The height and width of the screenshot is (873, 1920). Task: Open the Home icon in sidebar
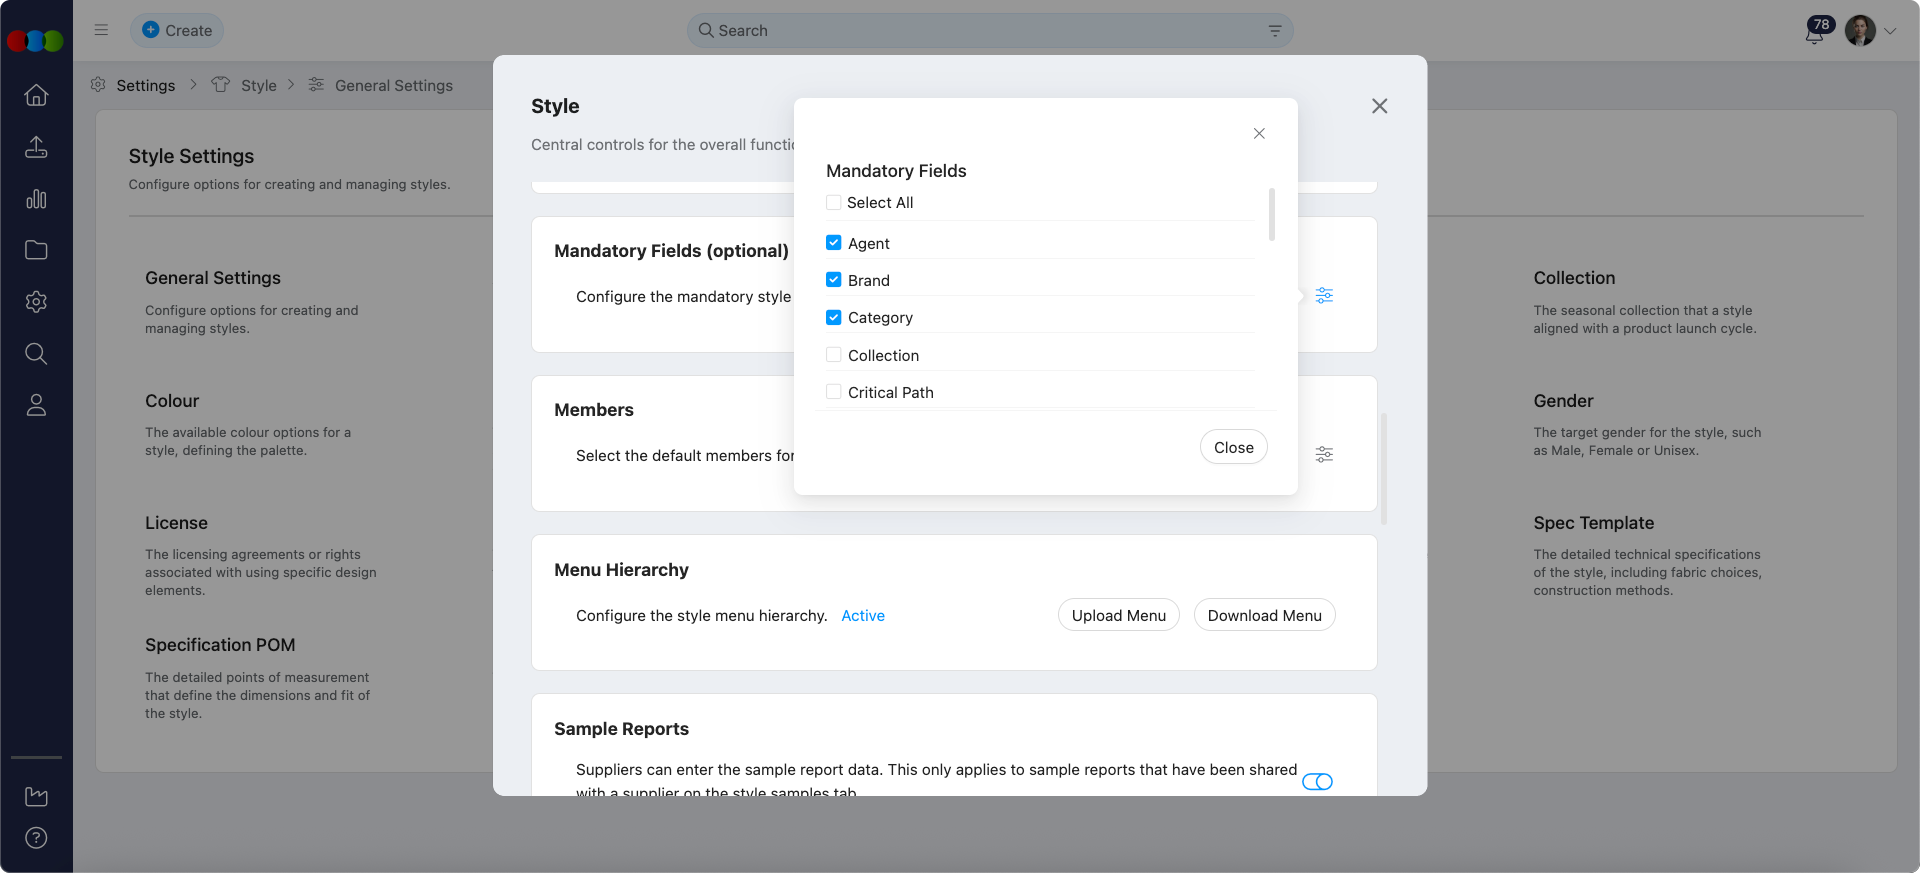point(36,95)
